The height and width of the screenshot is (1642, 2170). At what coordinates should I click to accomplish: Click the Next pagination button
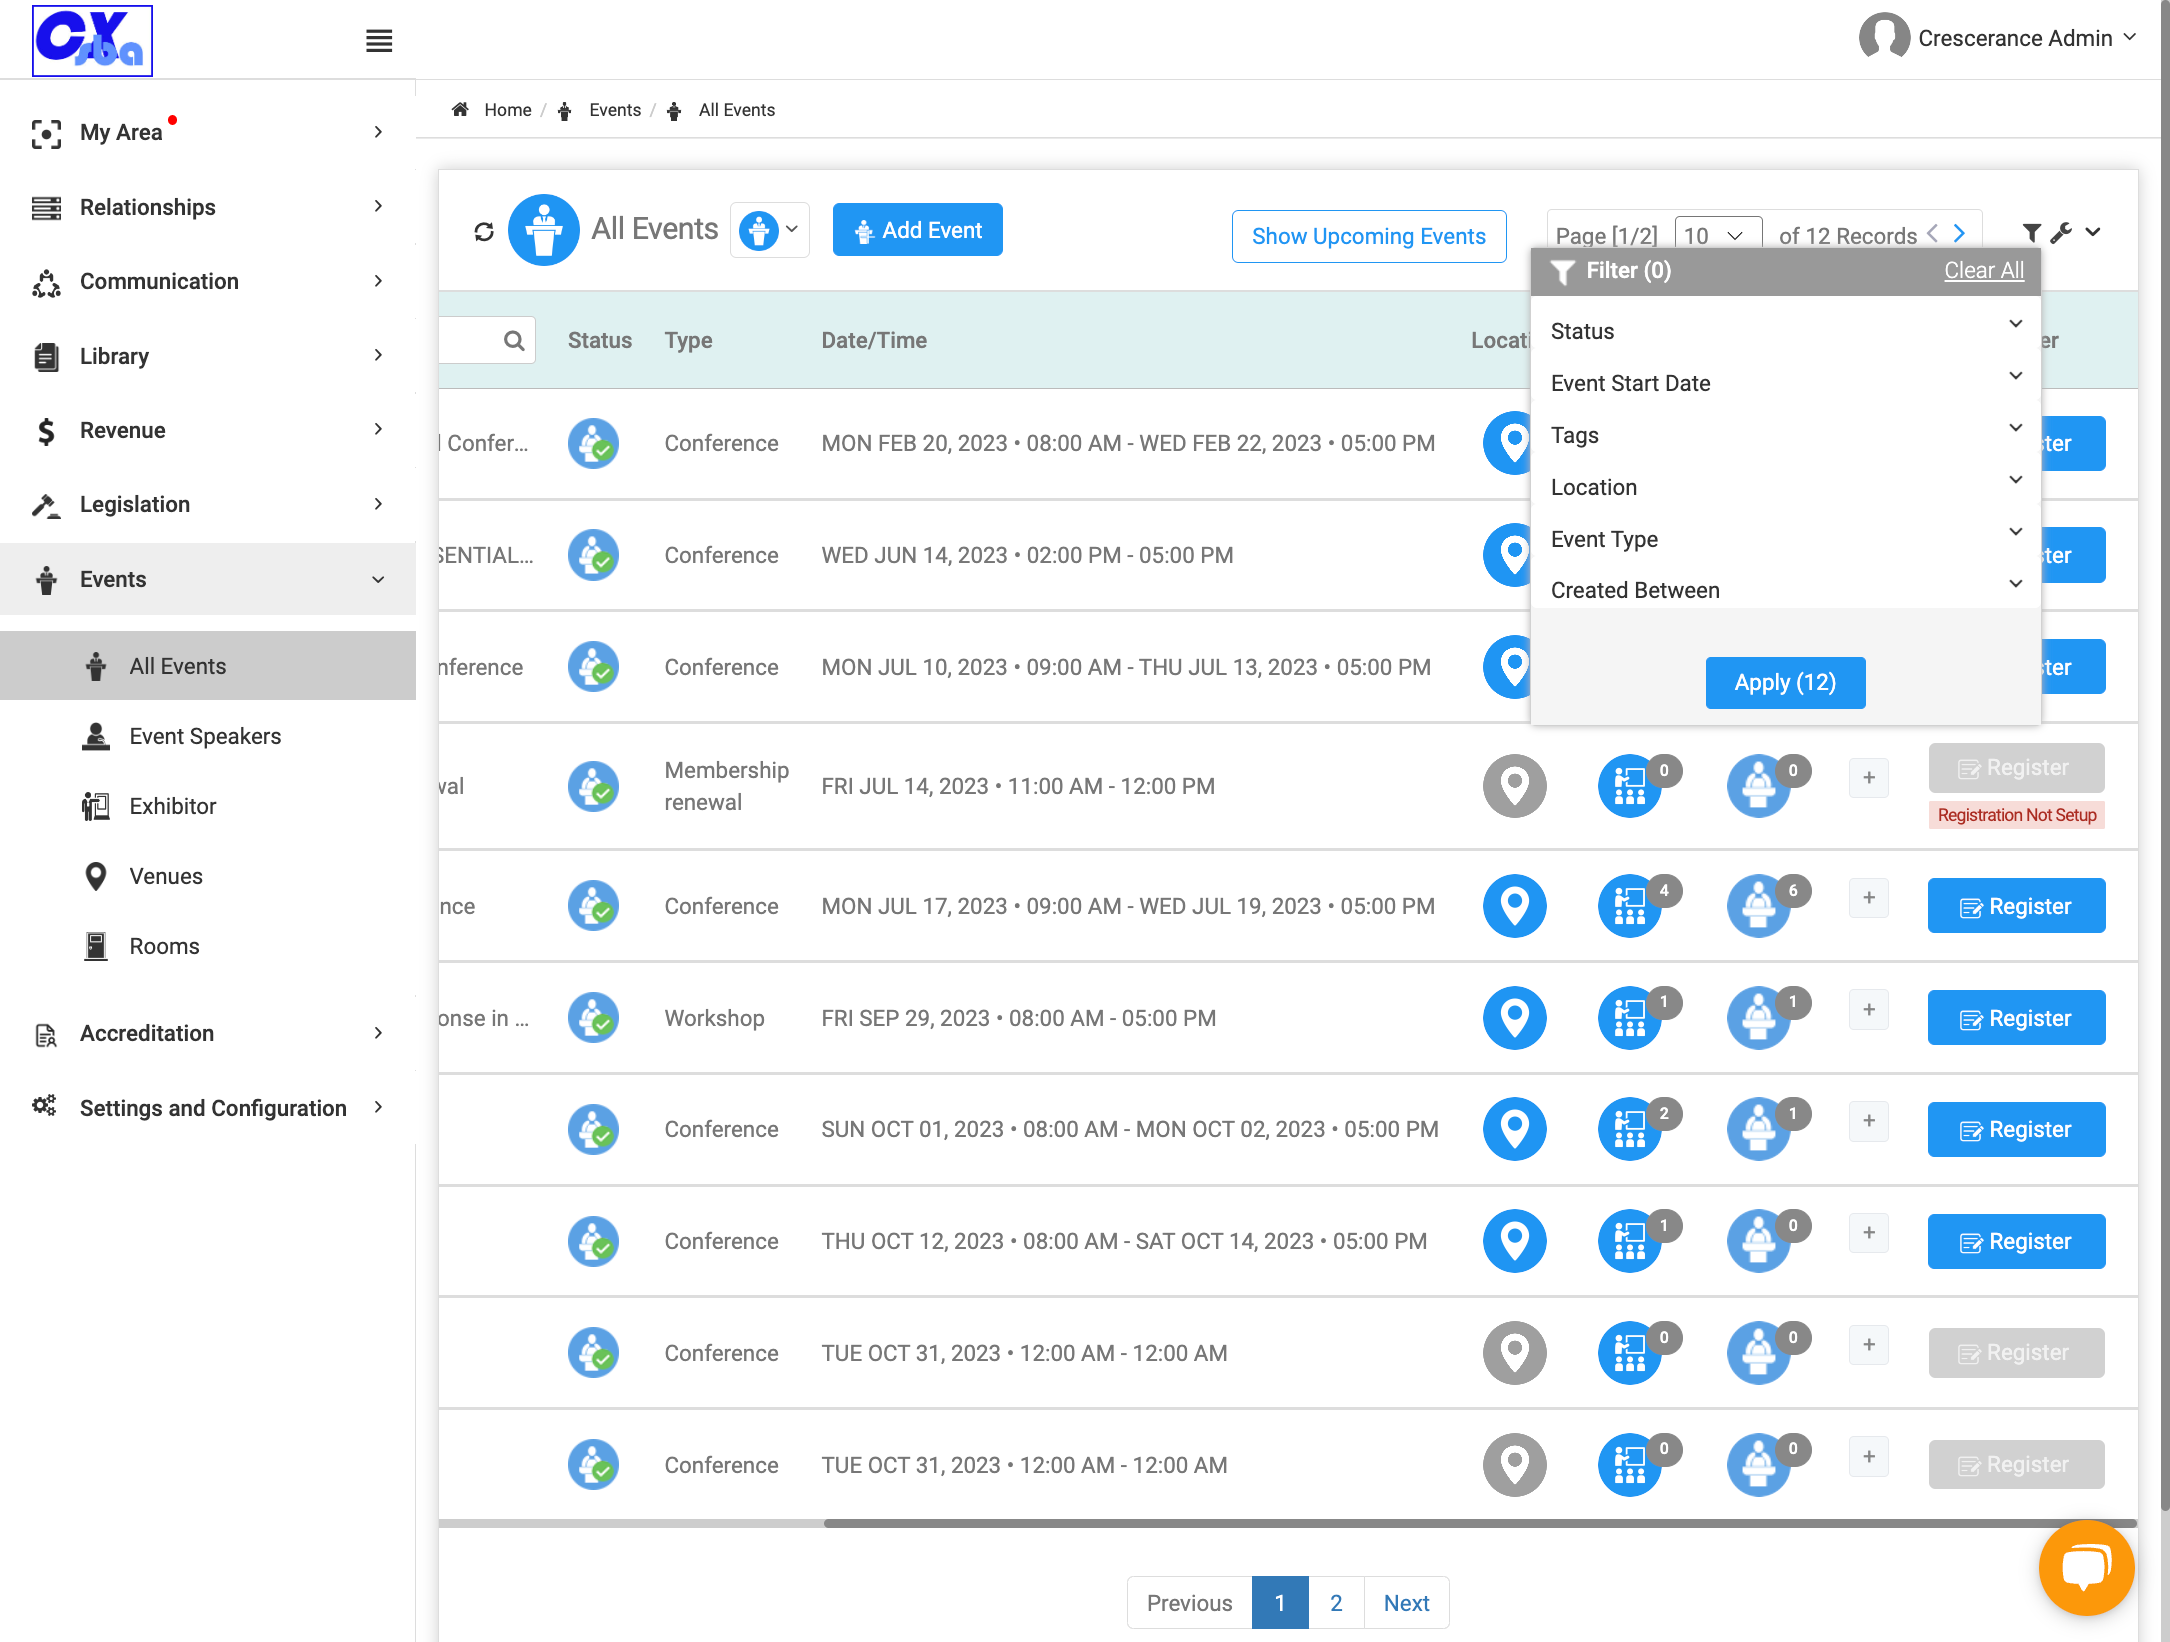tap(1406, 1603)
